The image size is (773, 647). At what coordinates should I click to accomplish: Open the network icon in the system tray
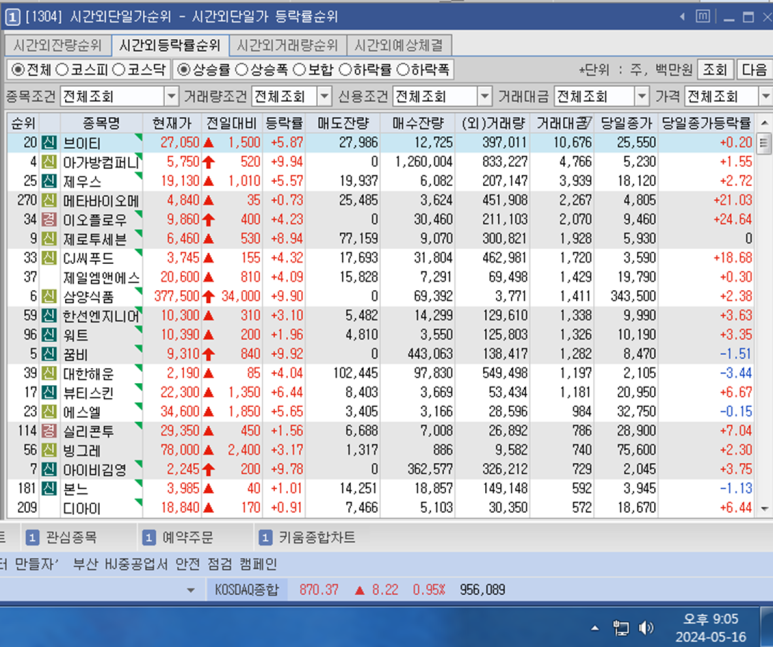(621, 628)
